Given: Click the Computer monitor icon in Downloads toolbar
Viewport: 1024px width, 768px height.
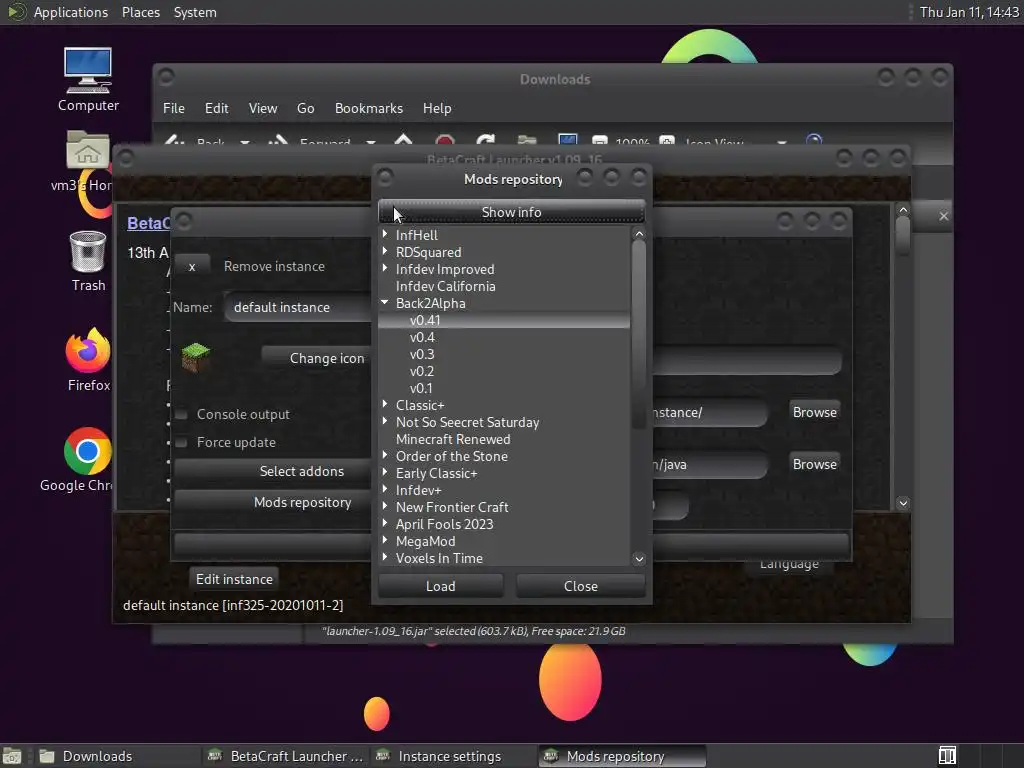Looking at the screenshot, I should coord(568,140).
